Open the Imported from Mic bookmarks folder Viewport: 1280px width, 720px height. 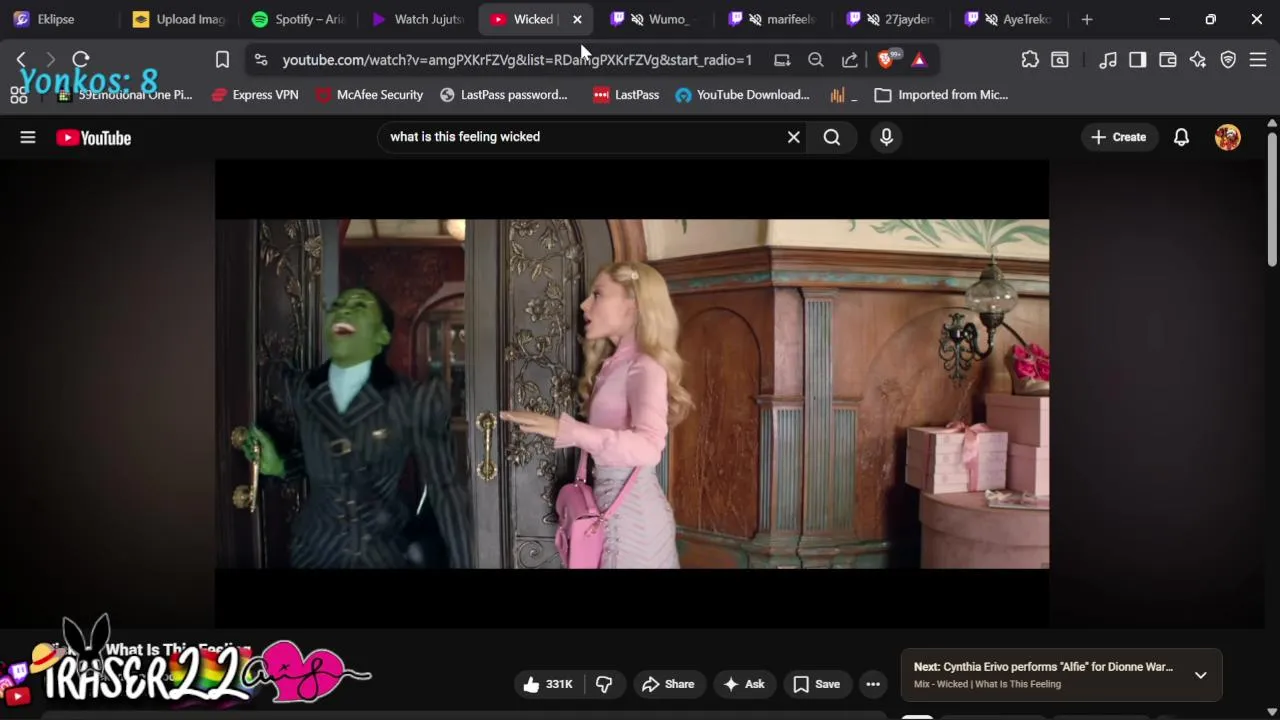tap(941, 95)
